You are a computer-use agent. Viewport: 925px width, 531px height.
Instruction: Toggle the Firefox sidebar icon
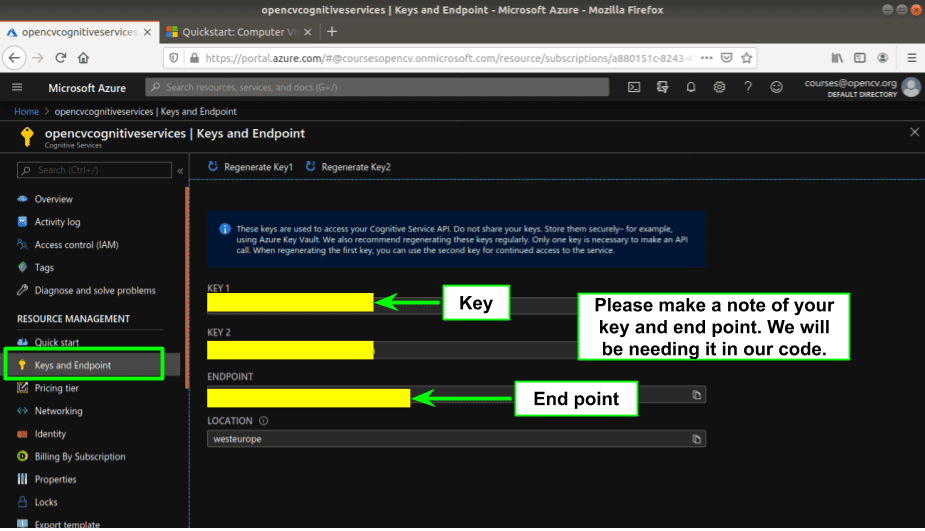[860, 58]
